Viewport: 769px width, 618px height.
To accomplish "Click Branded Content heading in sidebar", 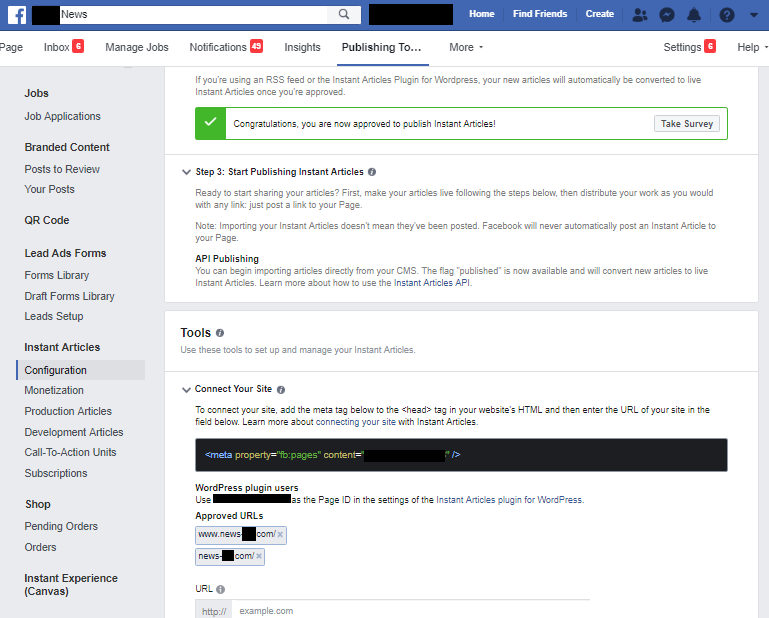I will [67, 147].
